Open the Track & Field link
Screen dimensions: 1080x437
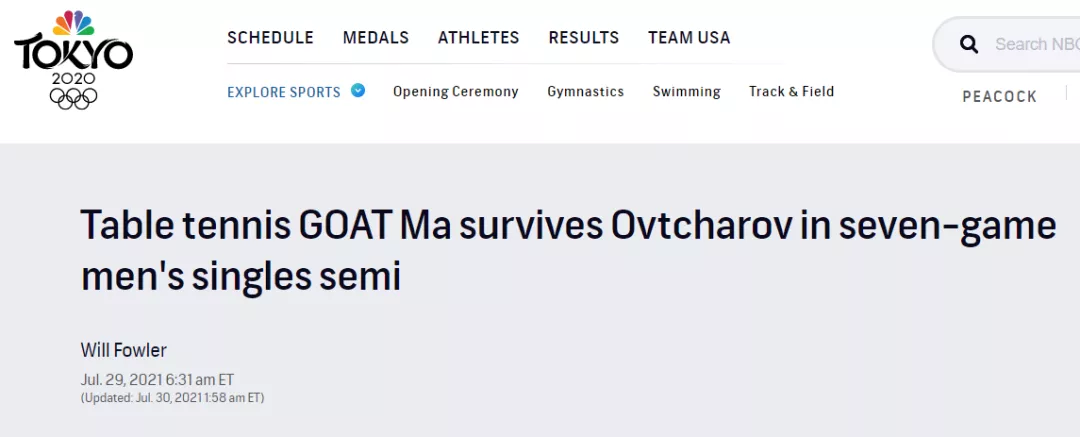(x=792, y=92)
